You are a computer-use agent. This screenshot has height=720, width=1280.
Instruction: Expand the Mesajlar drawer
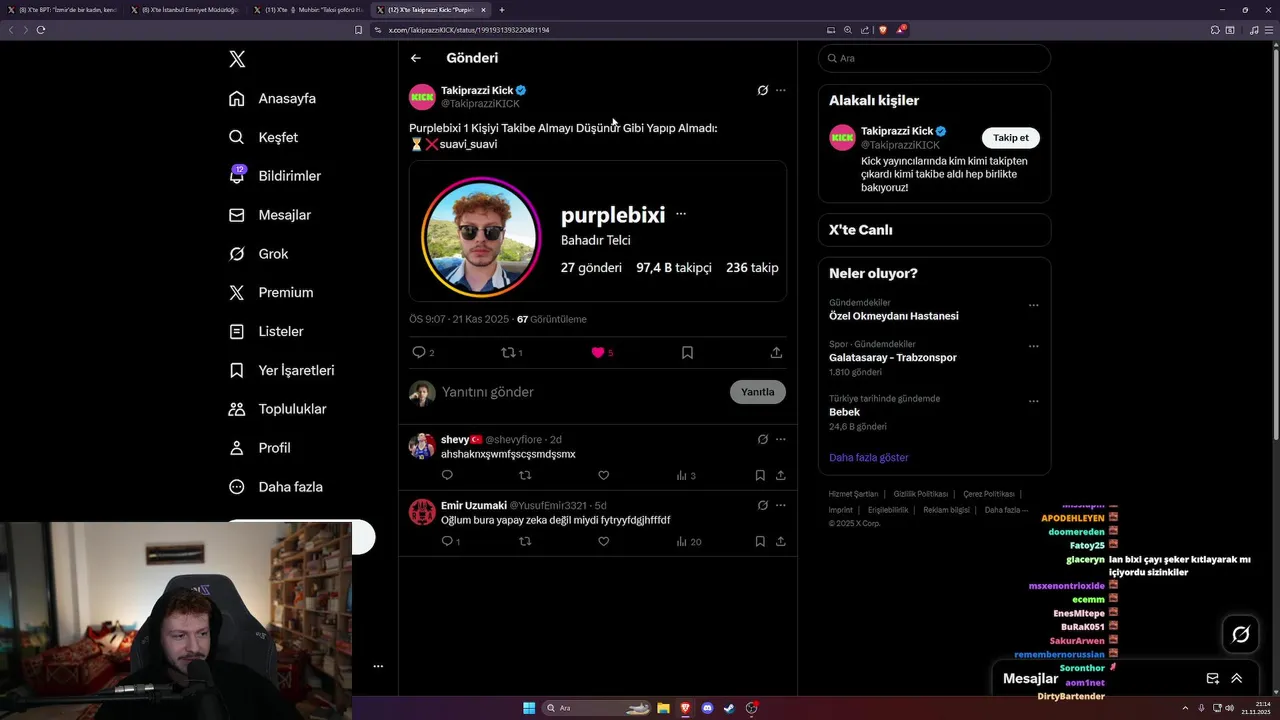point(1237,678)
